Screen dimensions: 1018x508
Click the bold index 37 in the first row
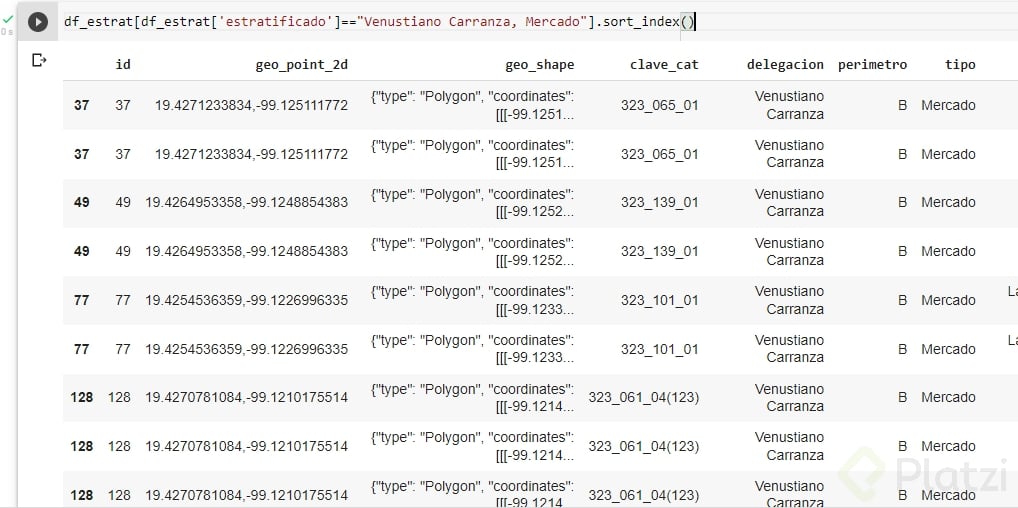tap(81, 105)
